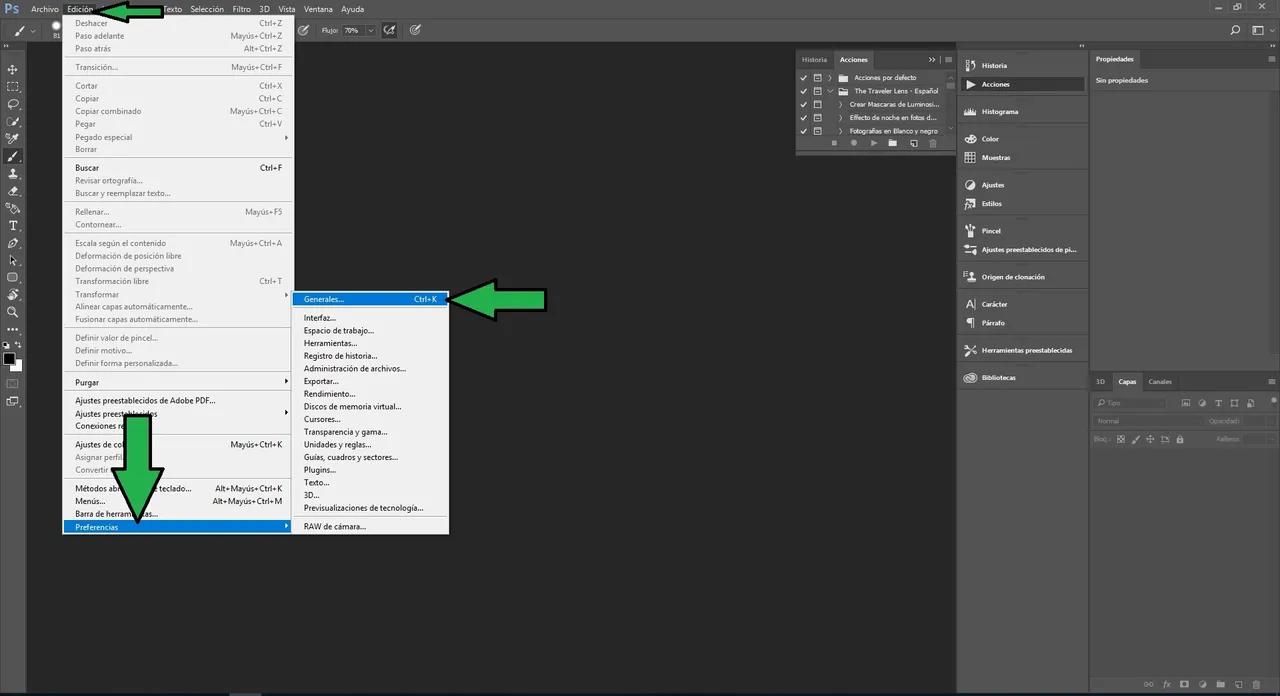This screenshot has width=1280, height=696.
Task: Select the Brush tool in the toolbox
Action: pos(13,156)
